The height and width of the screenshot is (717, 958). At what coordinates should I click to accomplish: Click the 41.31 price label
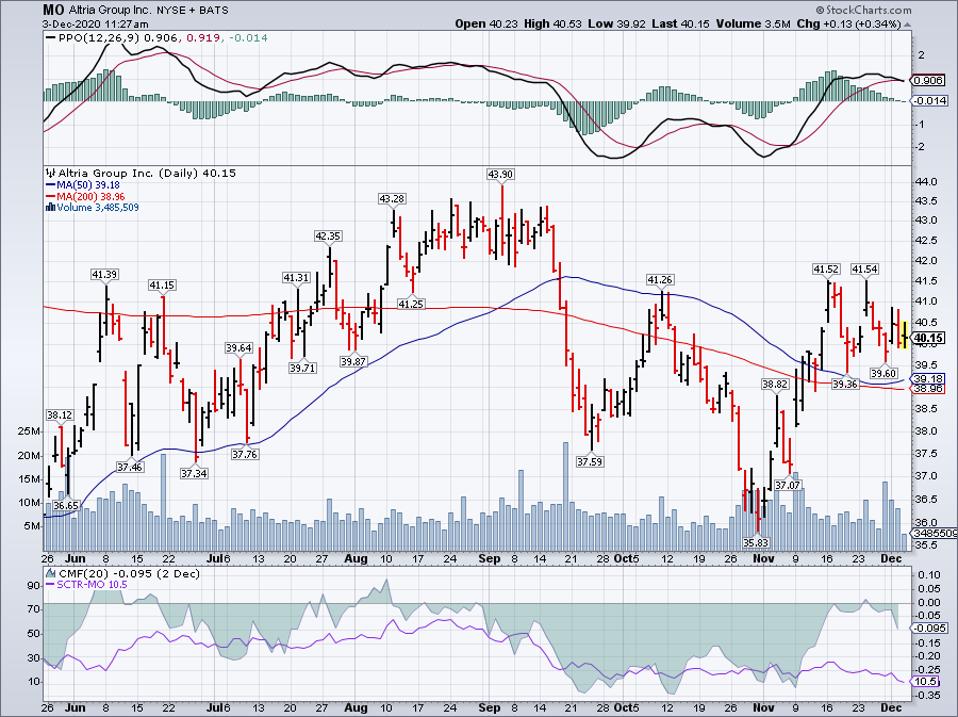tap(296, 277)
